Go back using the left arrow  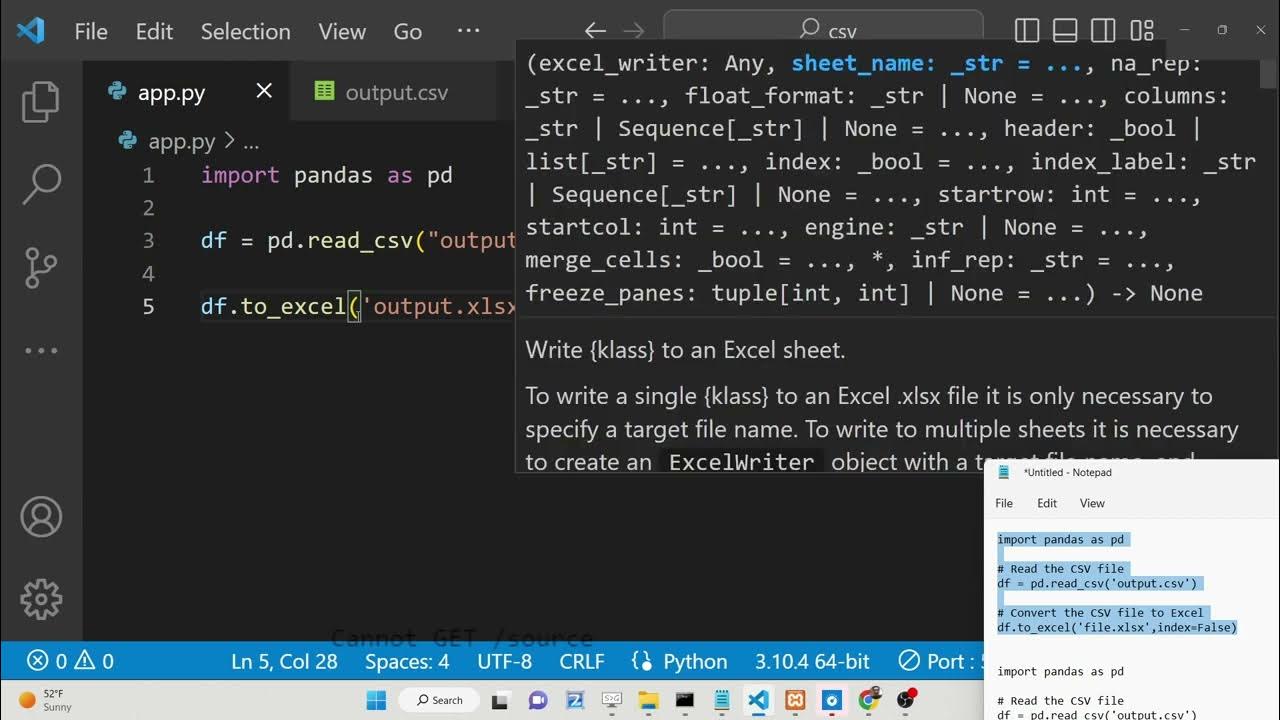pos(595,31)
